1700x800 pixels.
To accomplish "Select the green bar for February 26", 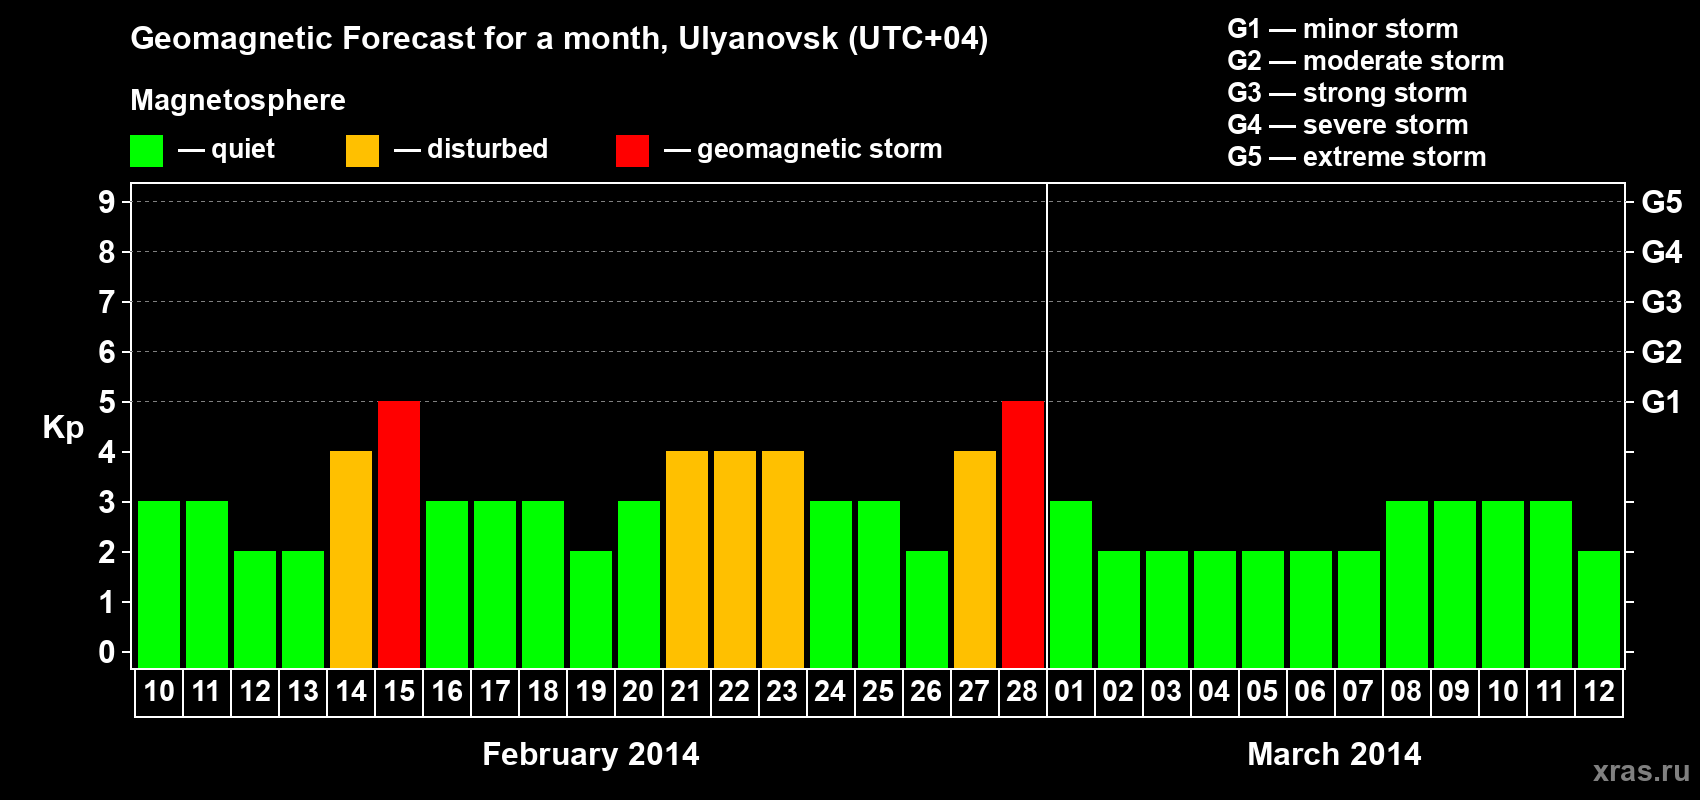I will [927, 609].
